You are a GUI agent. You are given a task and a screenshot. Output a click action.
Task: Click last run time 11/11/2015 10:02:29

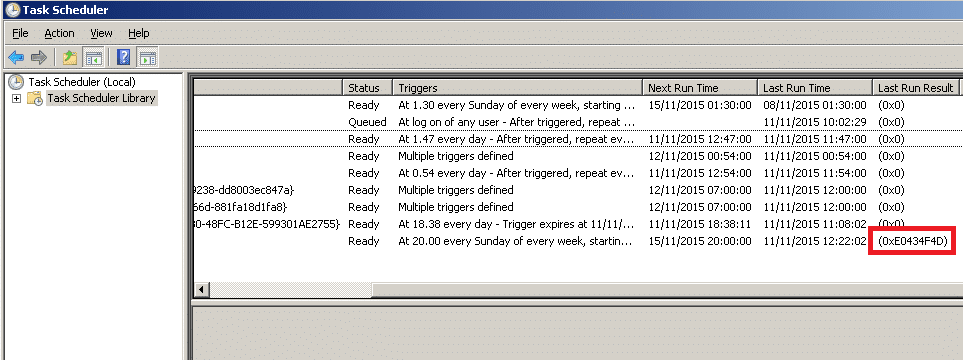814,122
